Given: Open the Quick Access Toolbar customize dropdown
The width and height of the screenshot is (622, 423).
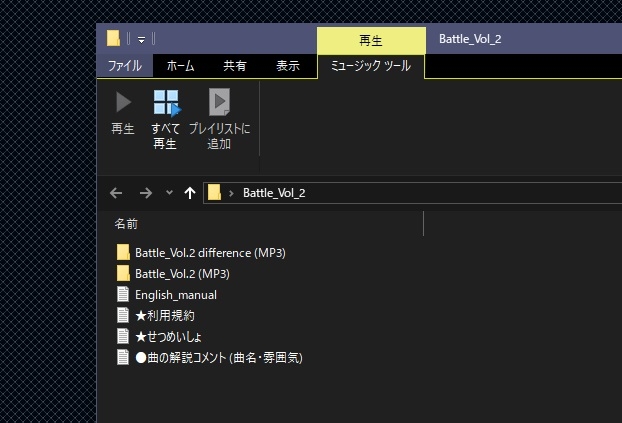Looking at the screenshot, I should pyautogui.click(x=141, y=39).
